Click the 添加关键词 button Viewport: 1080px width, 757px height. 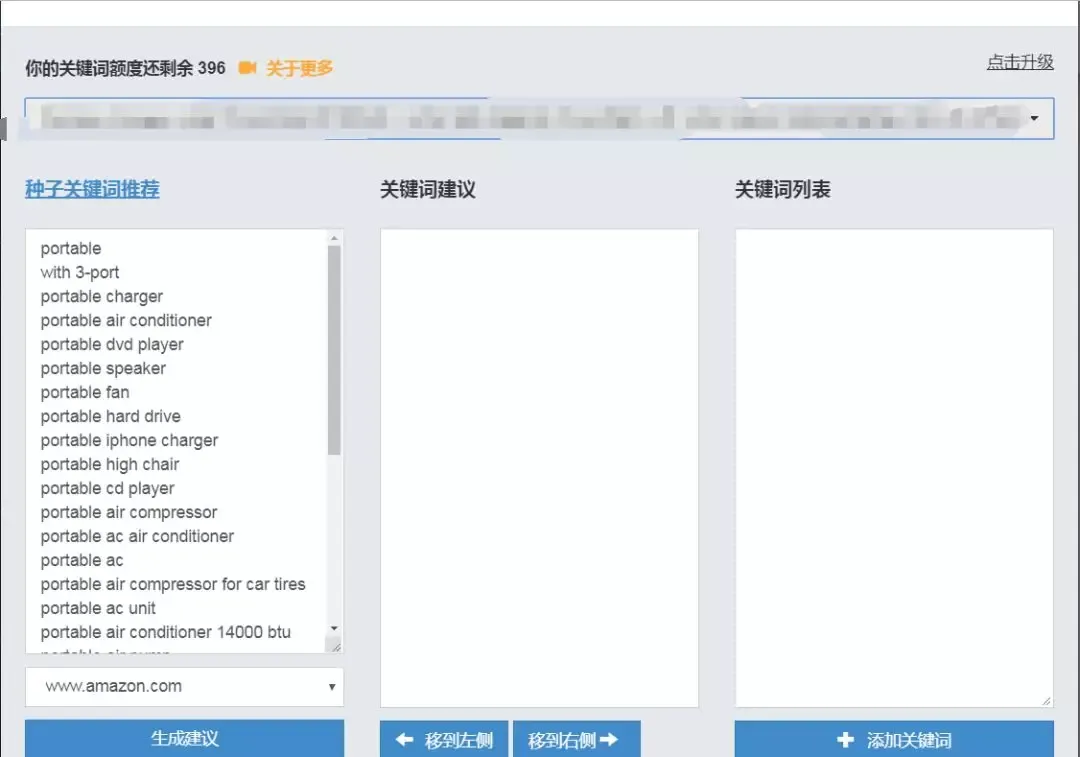894,740
